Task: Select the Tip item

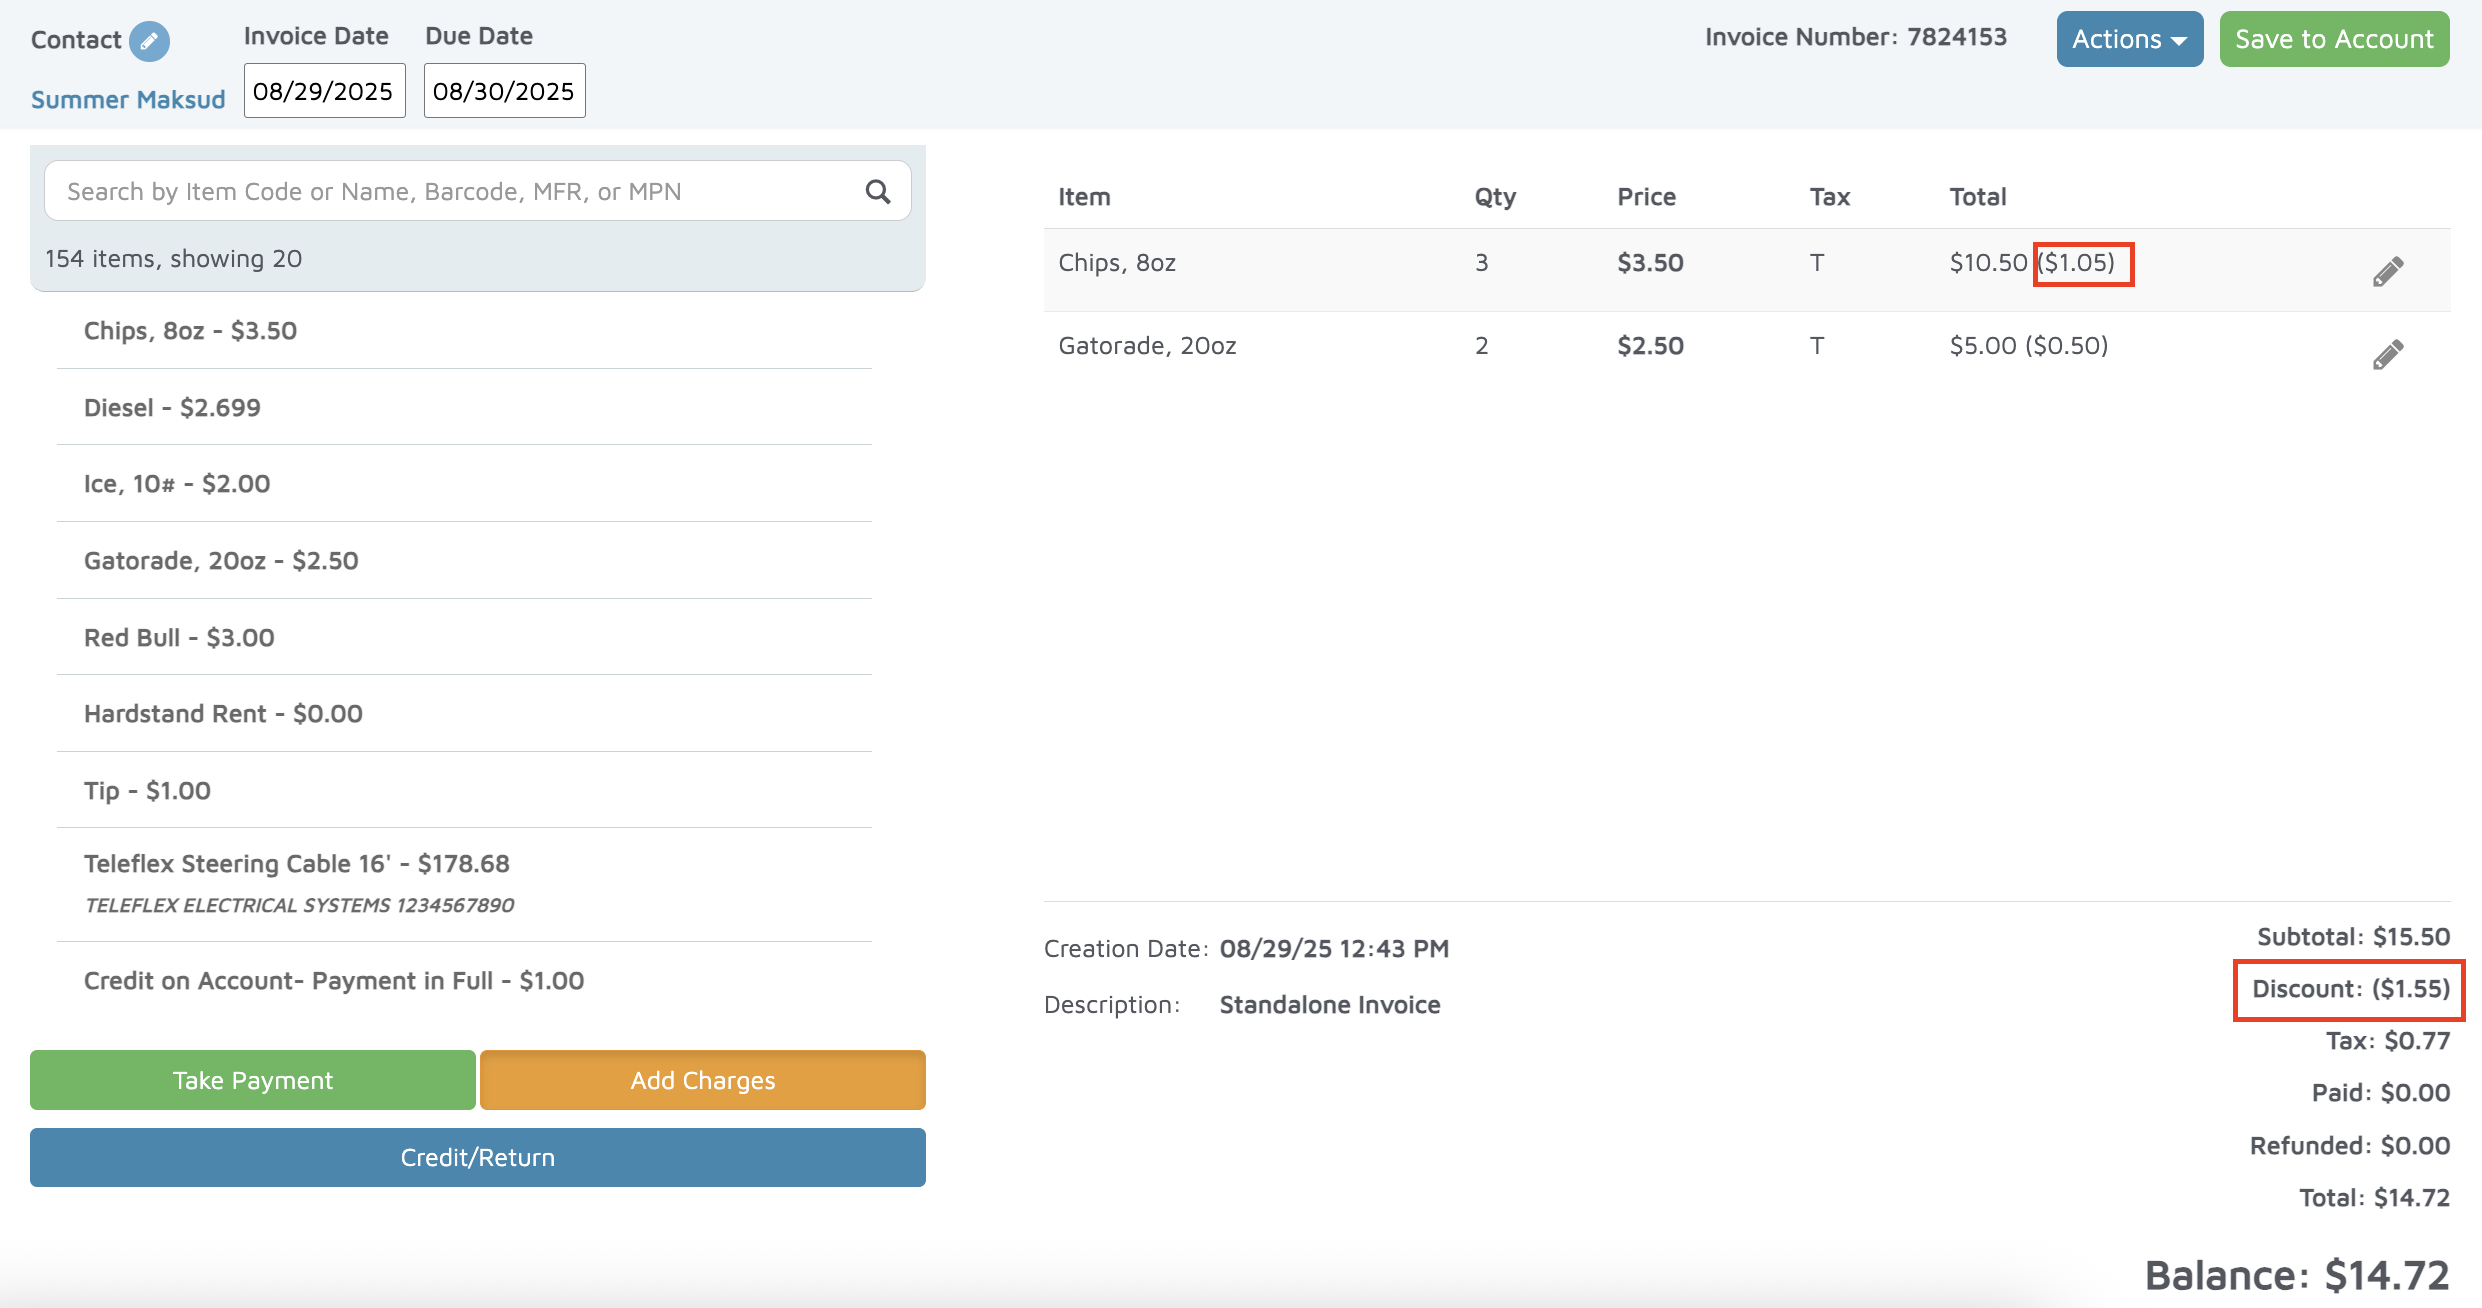Action: 147,791
